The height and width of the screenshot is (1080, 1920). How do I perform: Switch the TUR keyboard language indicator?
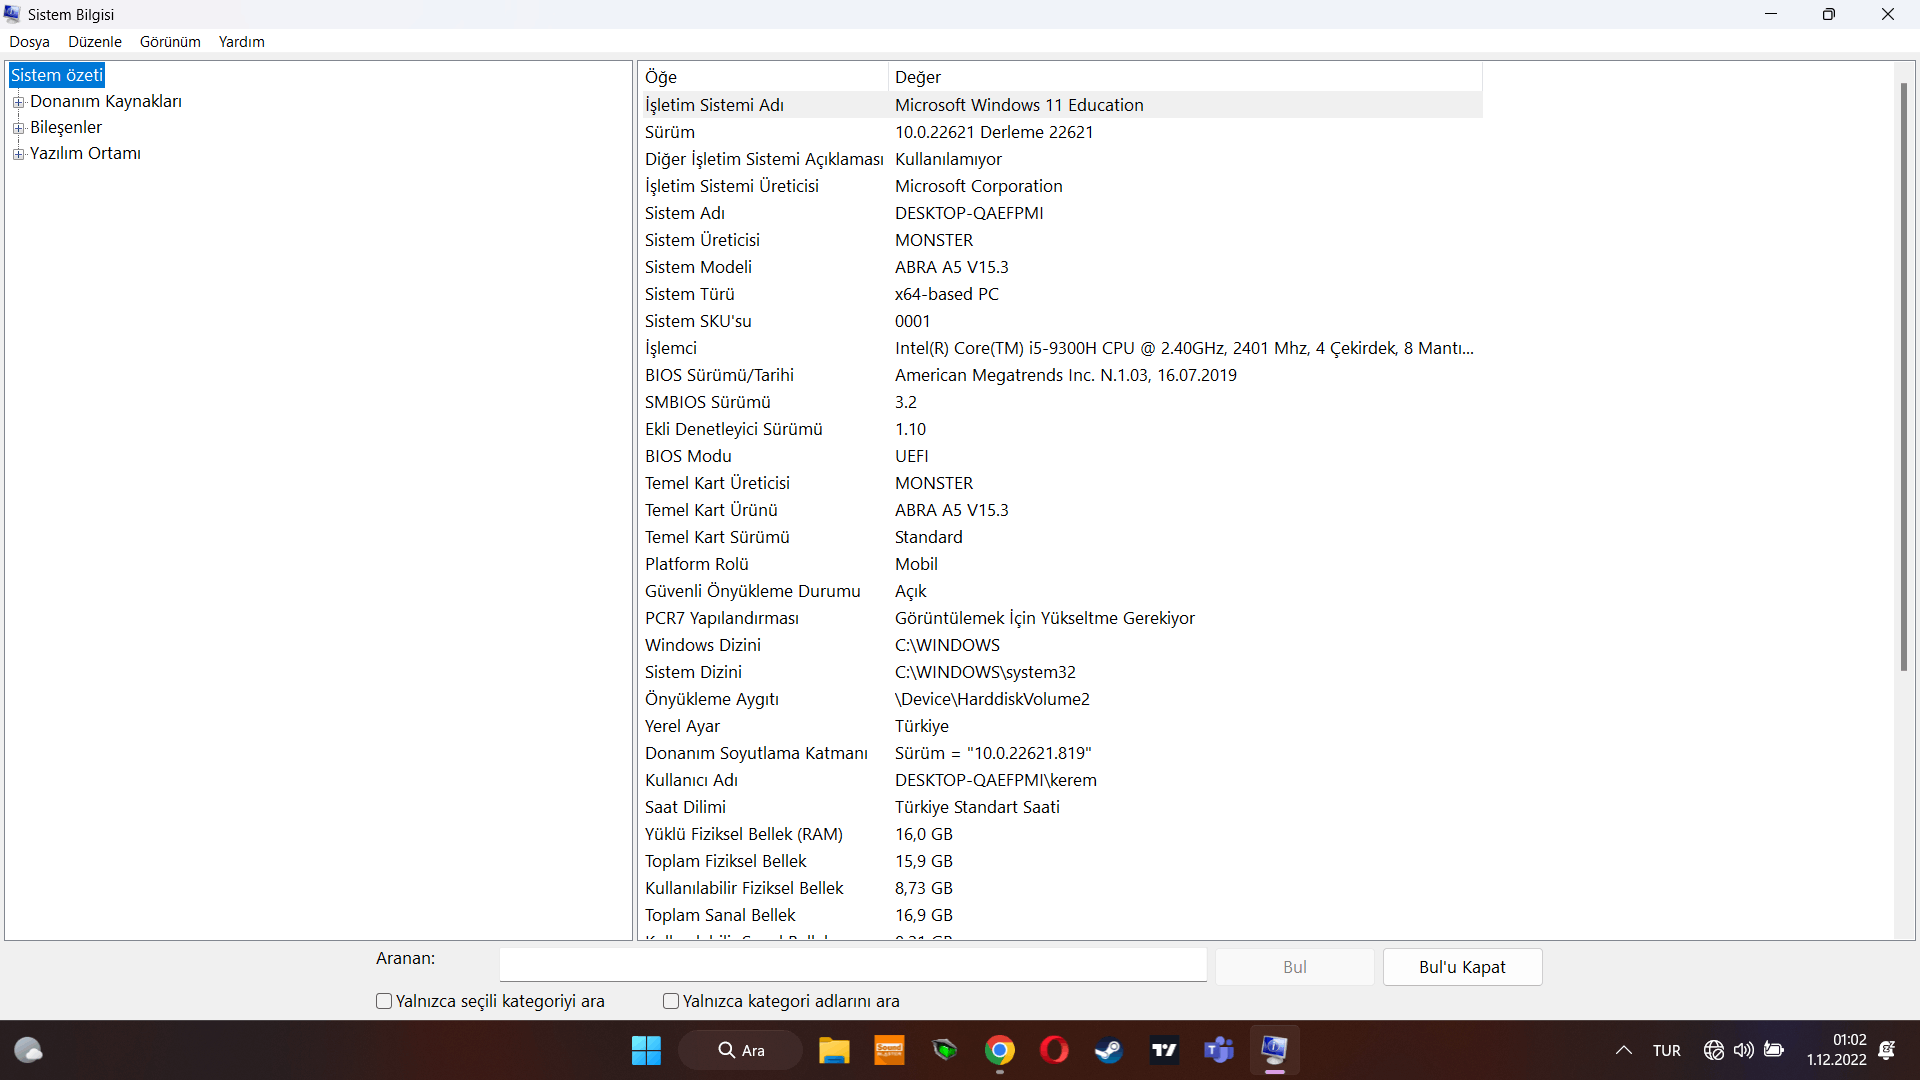pyautogui.click(x=1666, y=1050)
